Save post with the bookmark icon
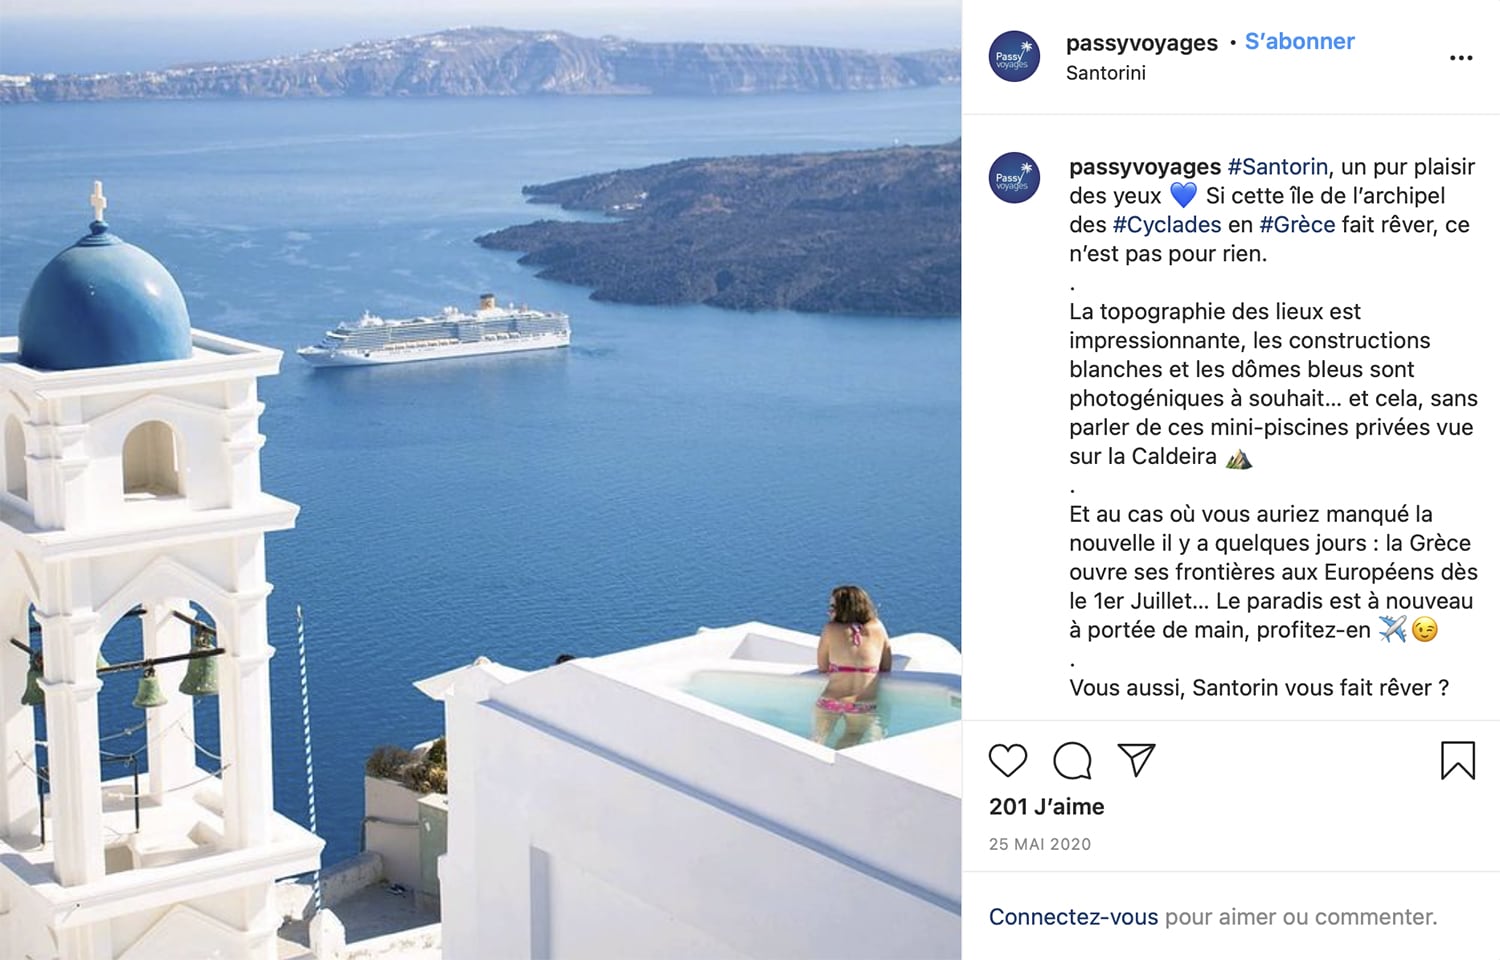Viewport: 1500px width, 960px height. tap(1458, 761)
